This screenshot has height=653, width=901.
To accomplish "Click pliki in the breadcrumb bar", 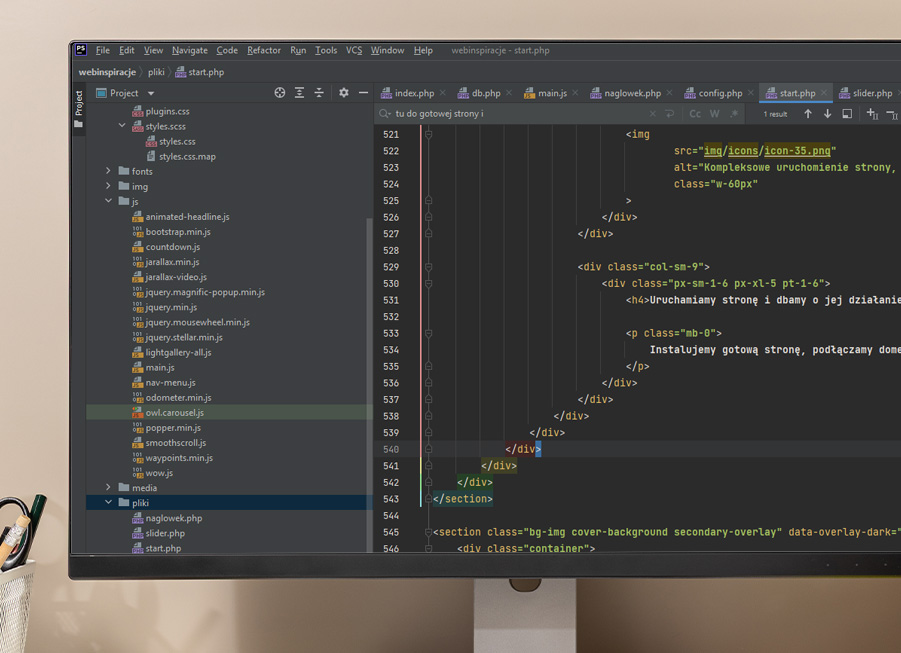I will click(156, 72).
